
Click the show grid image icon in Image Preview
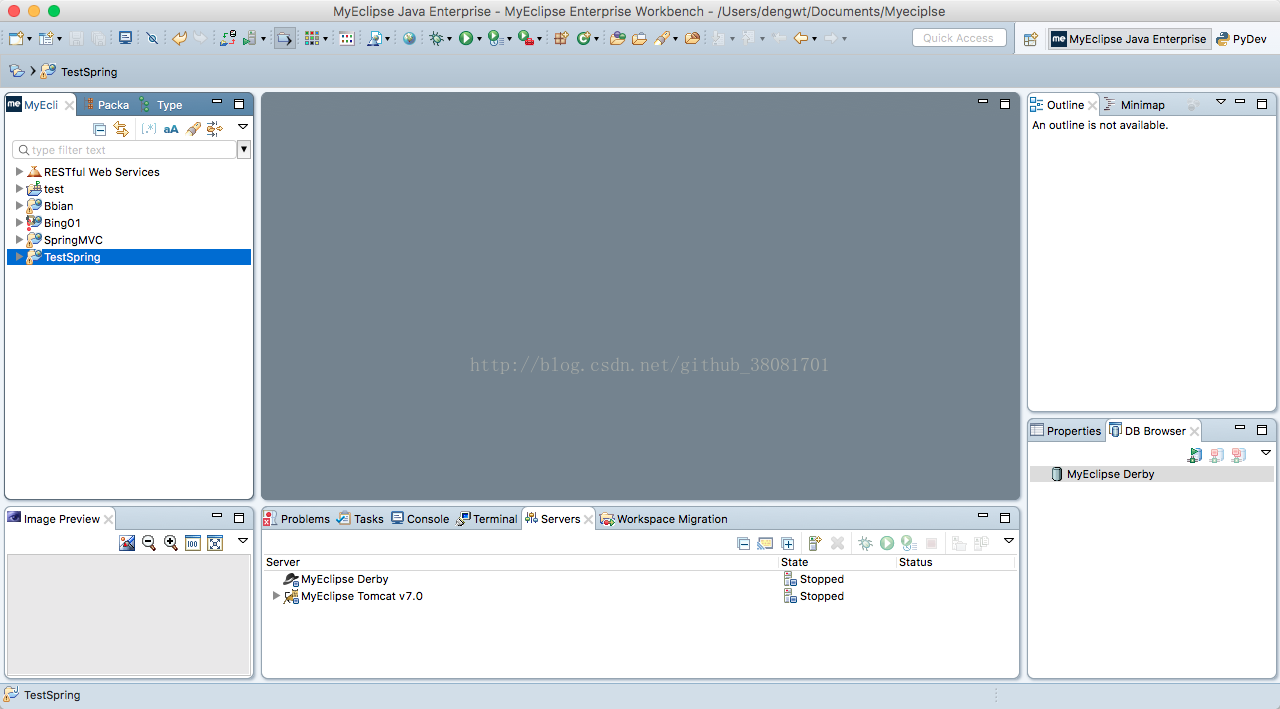coord(127,543)
